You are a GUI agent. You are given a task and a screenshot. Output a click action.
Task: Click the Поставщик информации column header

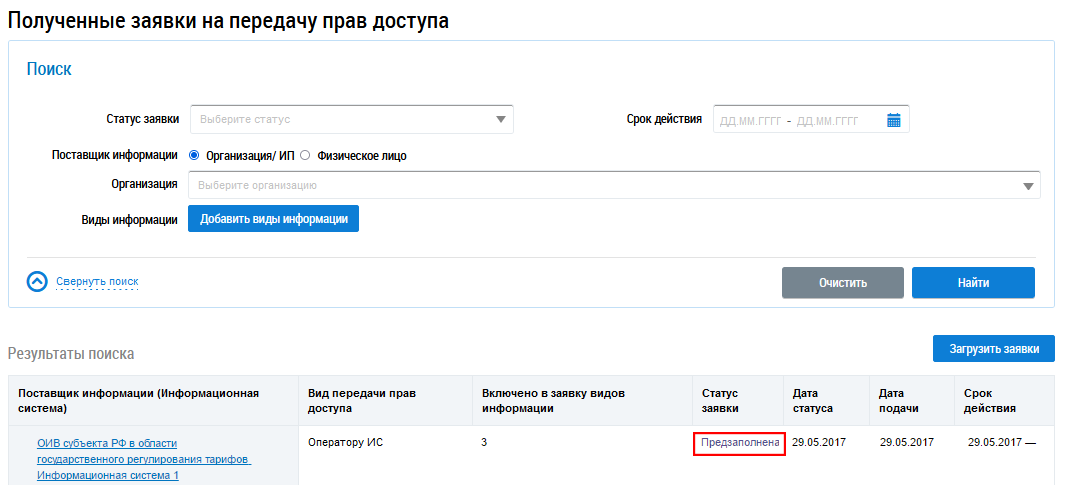click(x=138, y=400)
